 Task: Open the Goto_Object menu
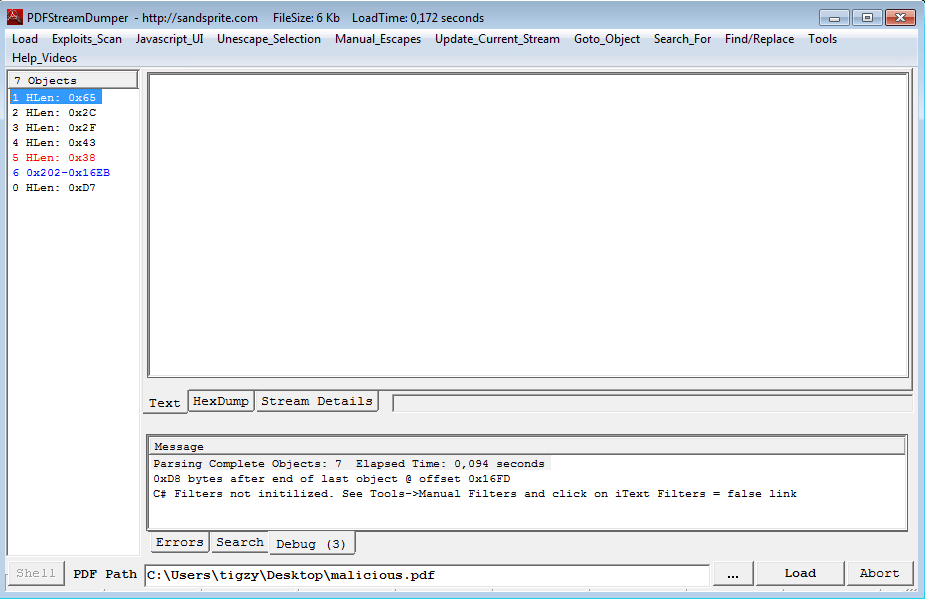[x=607, y=39]
